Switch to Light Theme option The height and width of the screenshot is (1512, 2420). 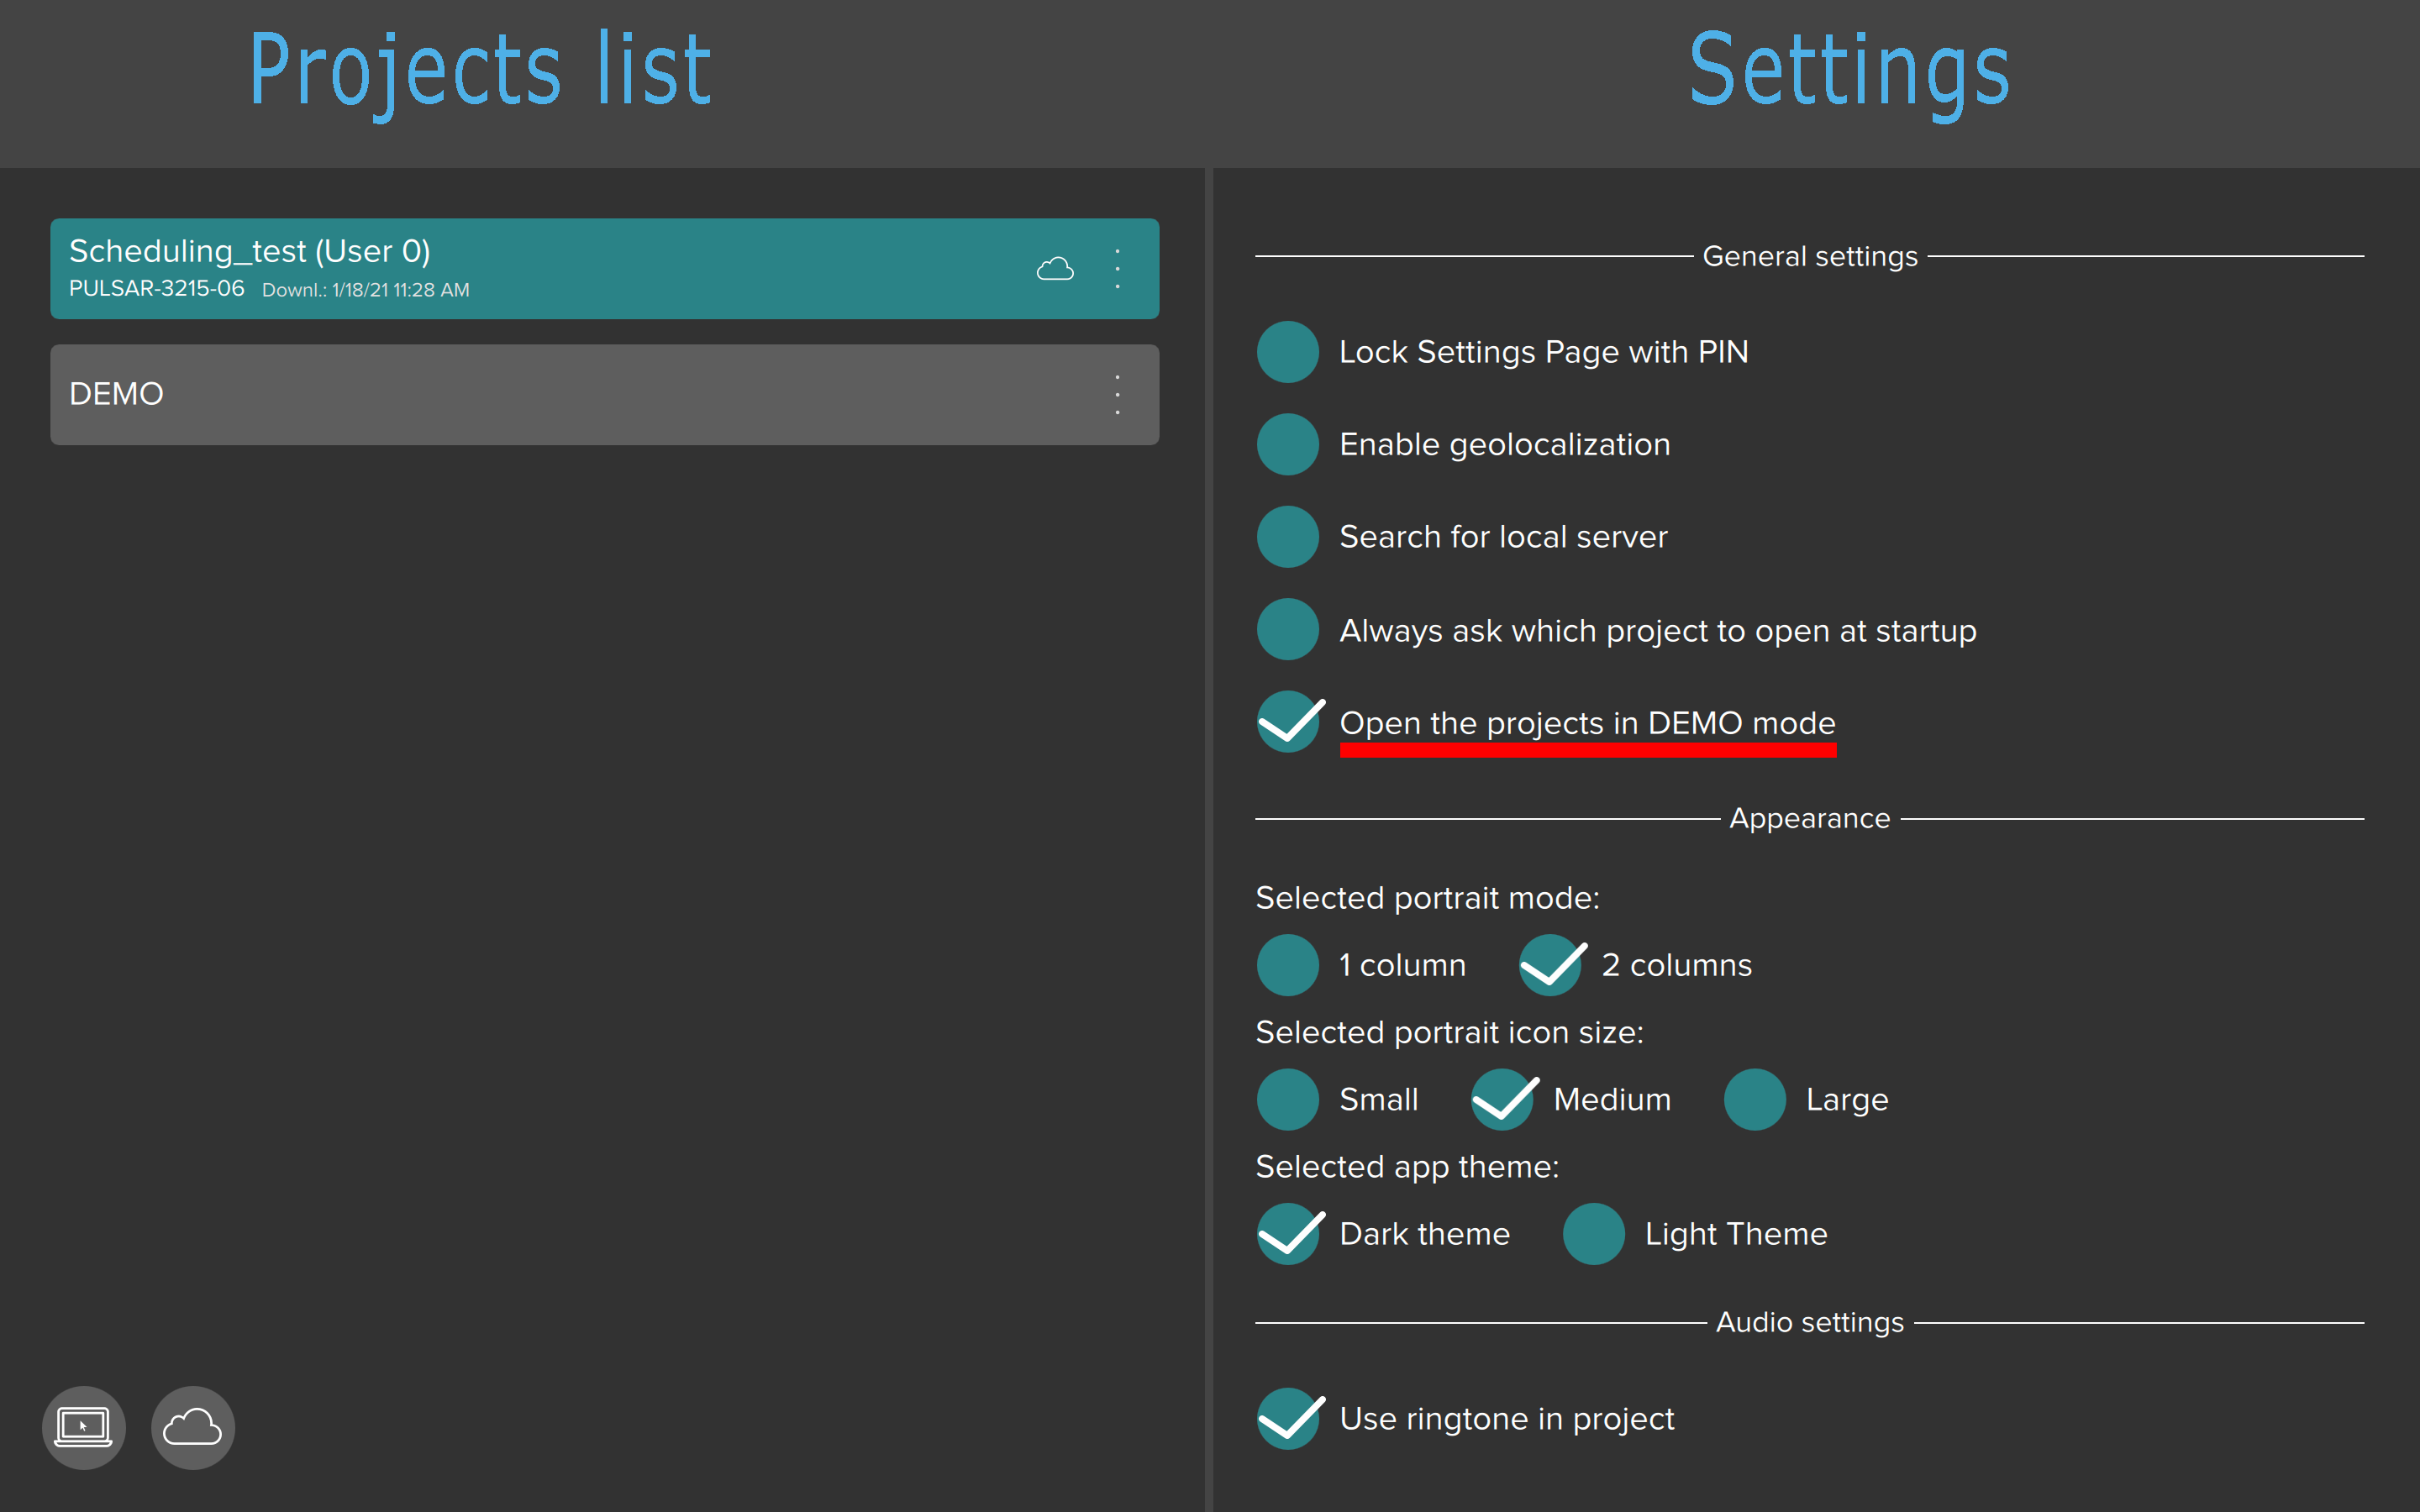point(1594,1234)
